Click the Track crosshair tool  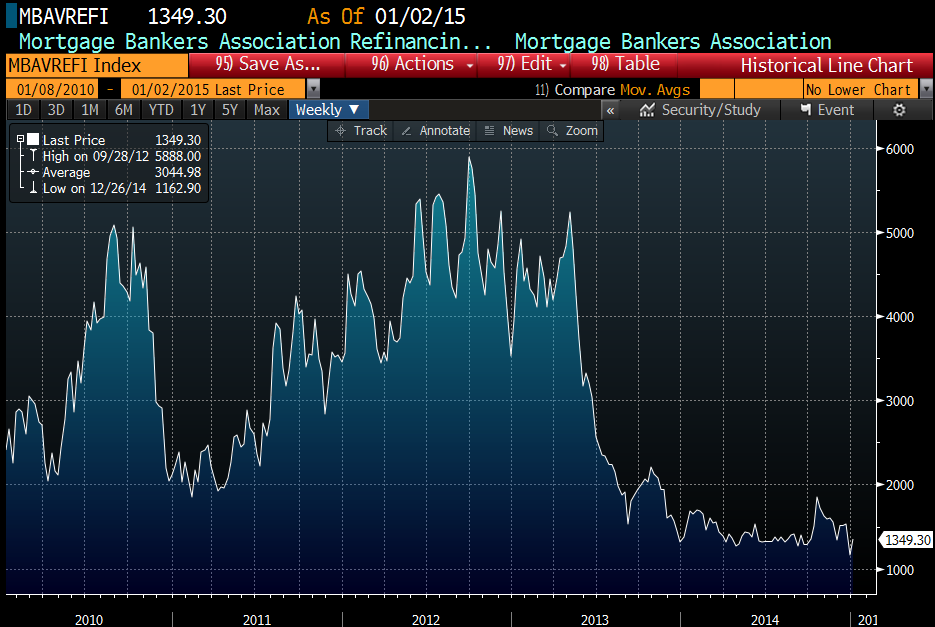[360, 131]
